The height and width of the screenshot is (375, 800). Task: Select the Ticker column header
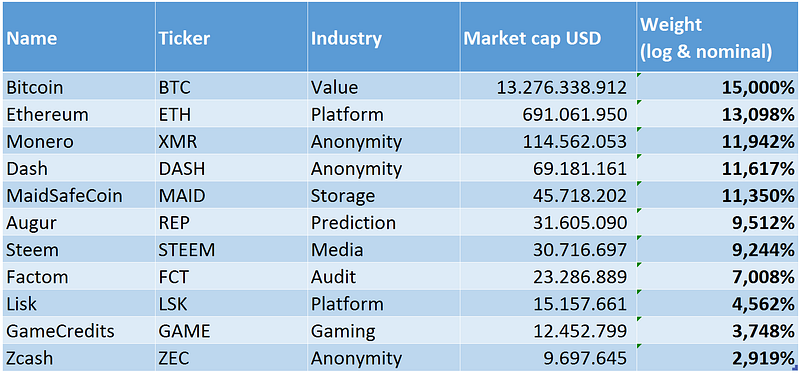point(231,37)
